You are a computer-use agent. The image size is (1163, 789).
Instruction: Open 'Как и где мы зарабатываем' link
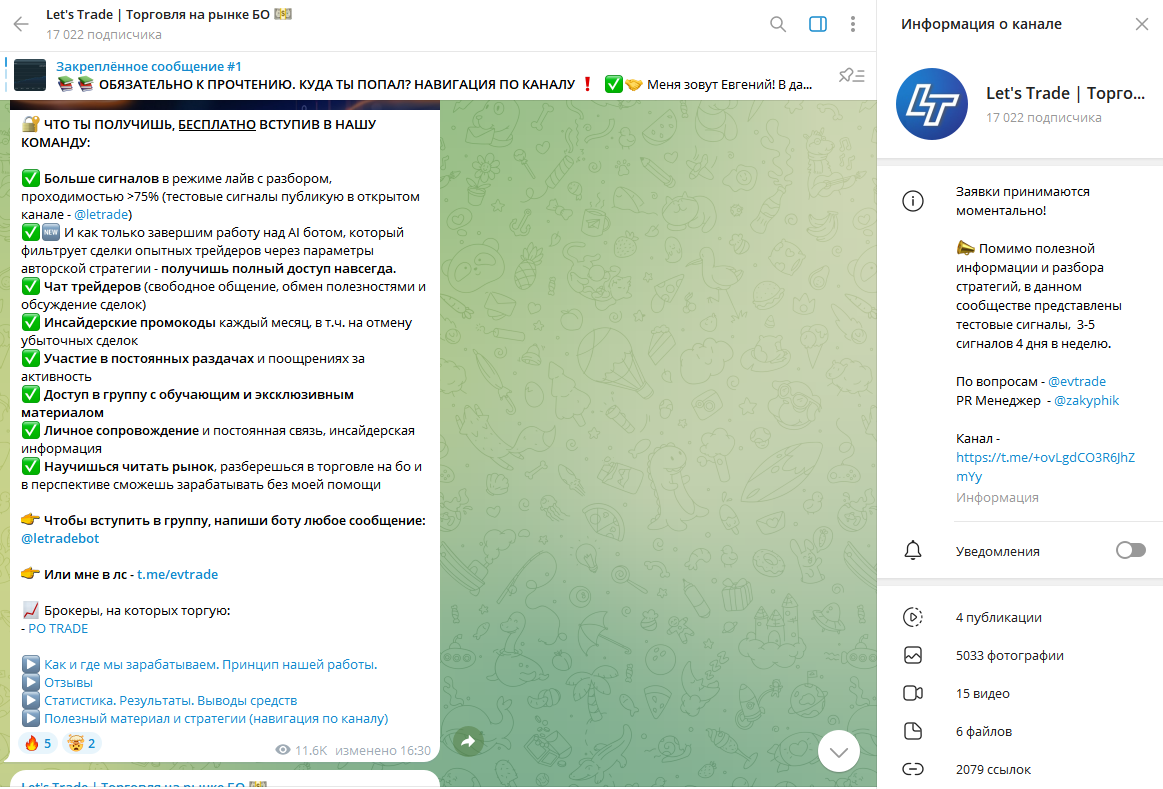pos(211,664)
